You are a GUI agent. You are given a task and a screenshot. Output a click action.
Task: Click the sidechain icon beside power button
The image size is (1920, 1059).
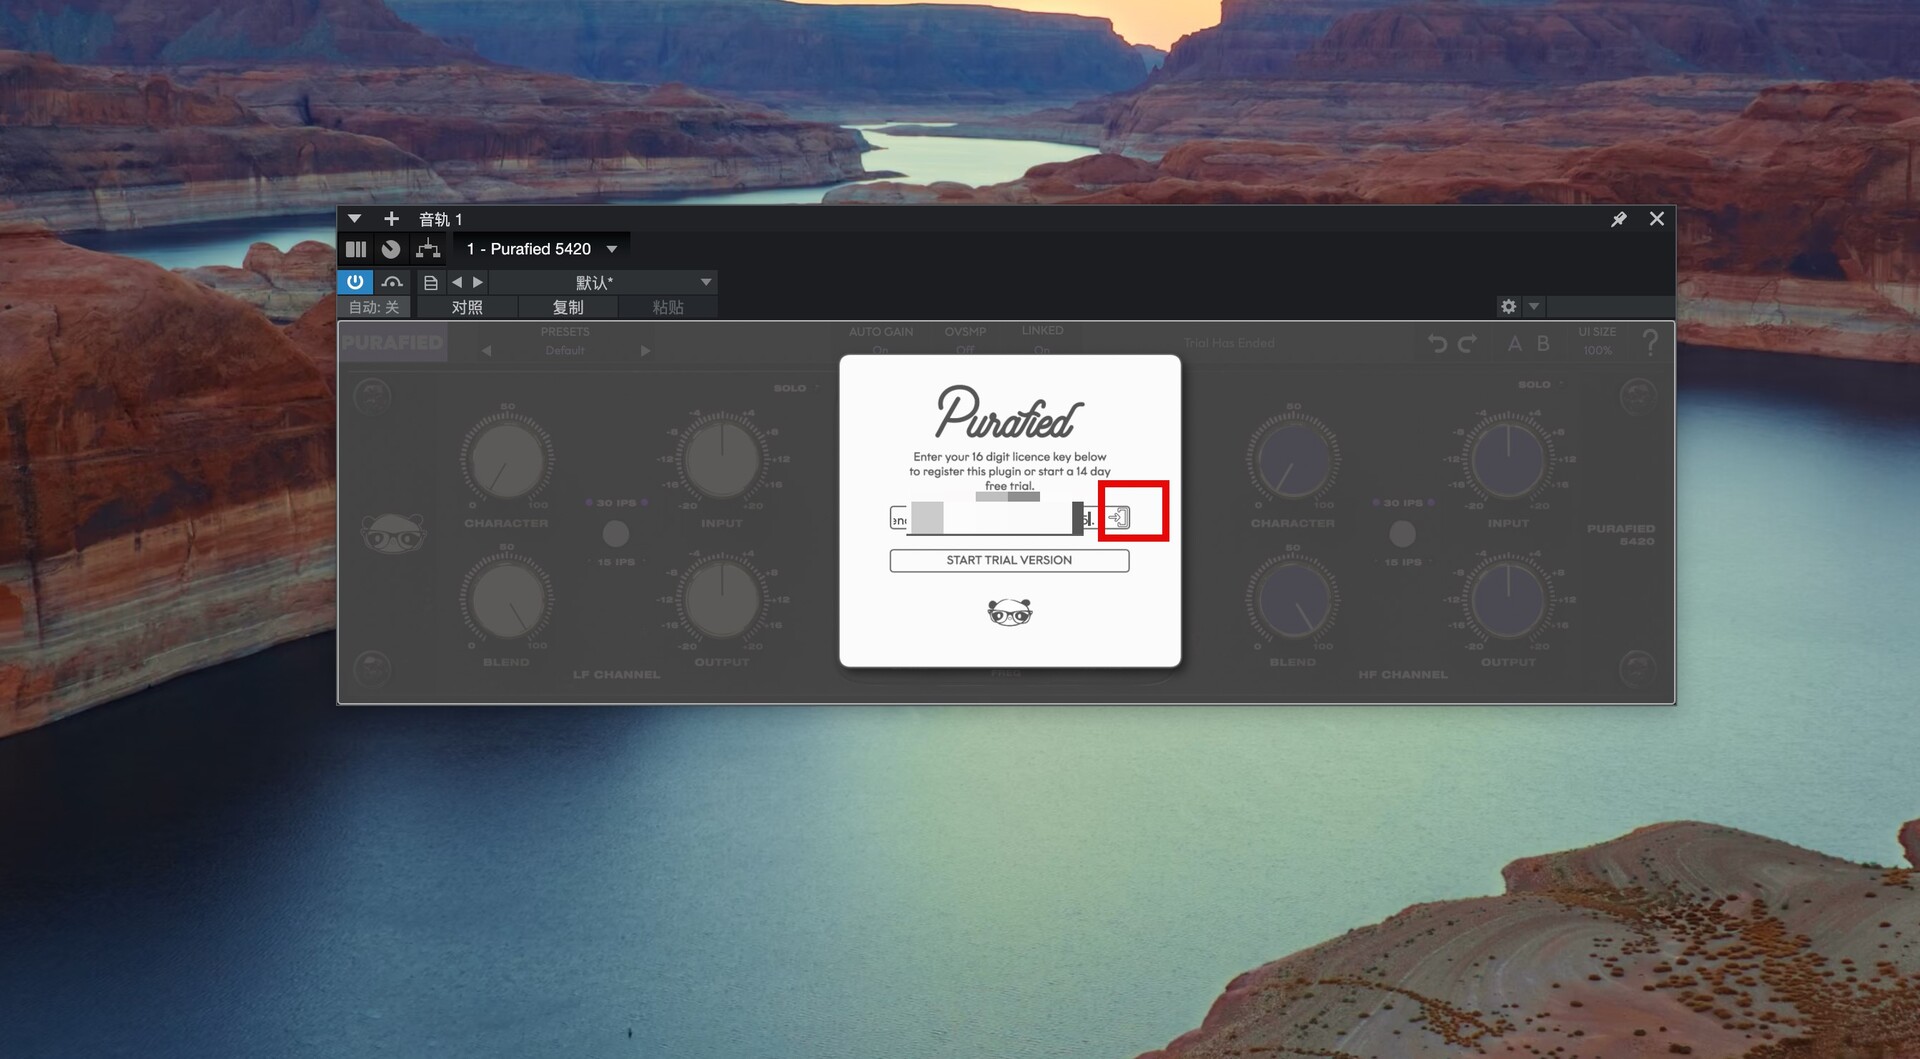point(392,282)
